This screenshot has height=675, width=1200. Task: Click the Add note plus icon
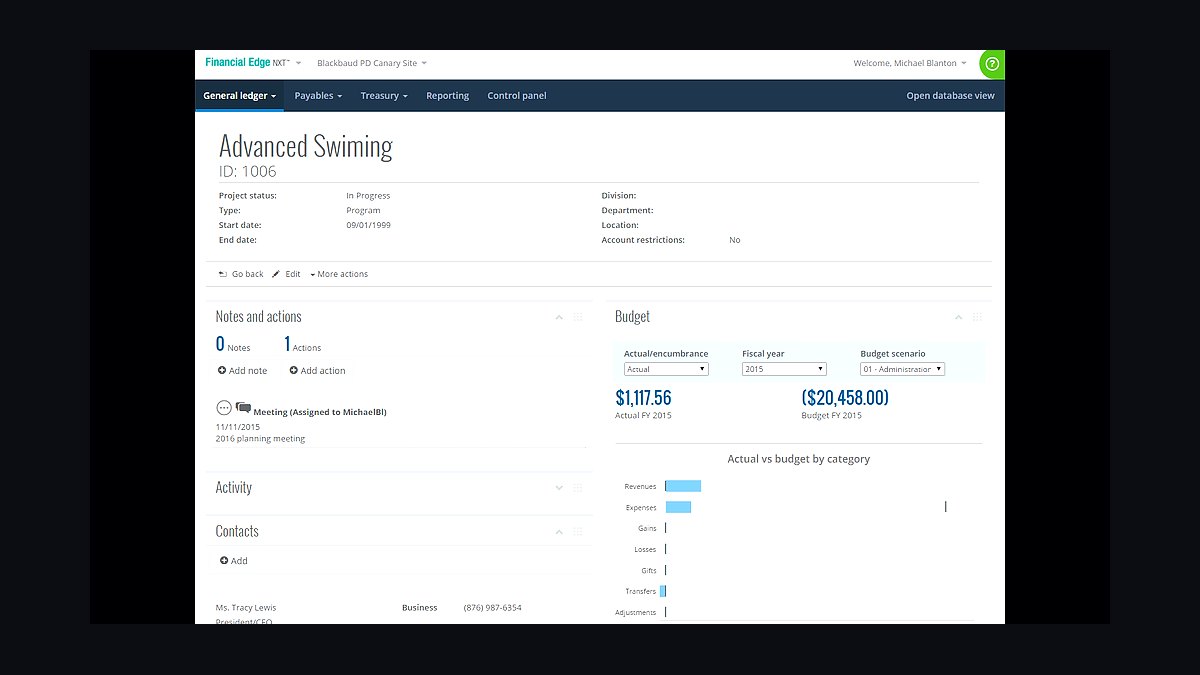(222, 371)
